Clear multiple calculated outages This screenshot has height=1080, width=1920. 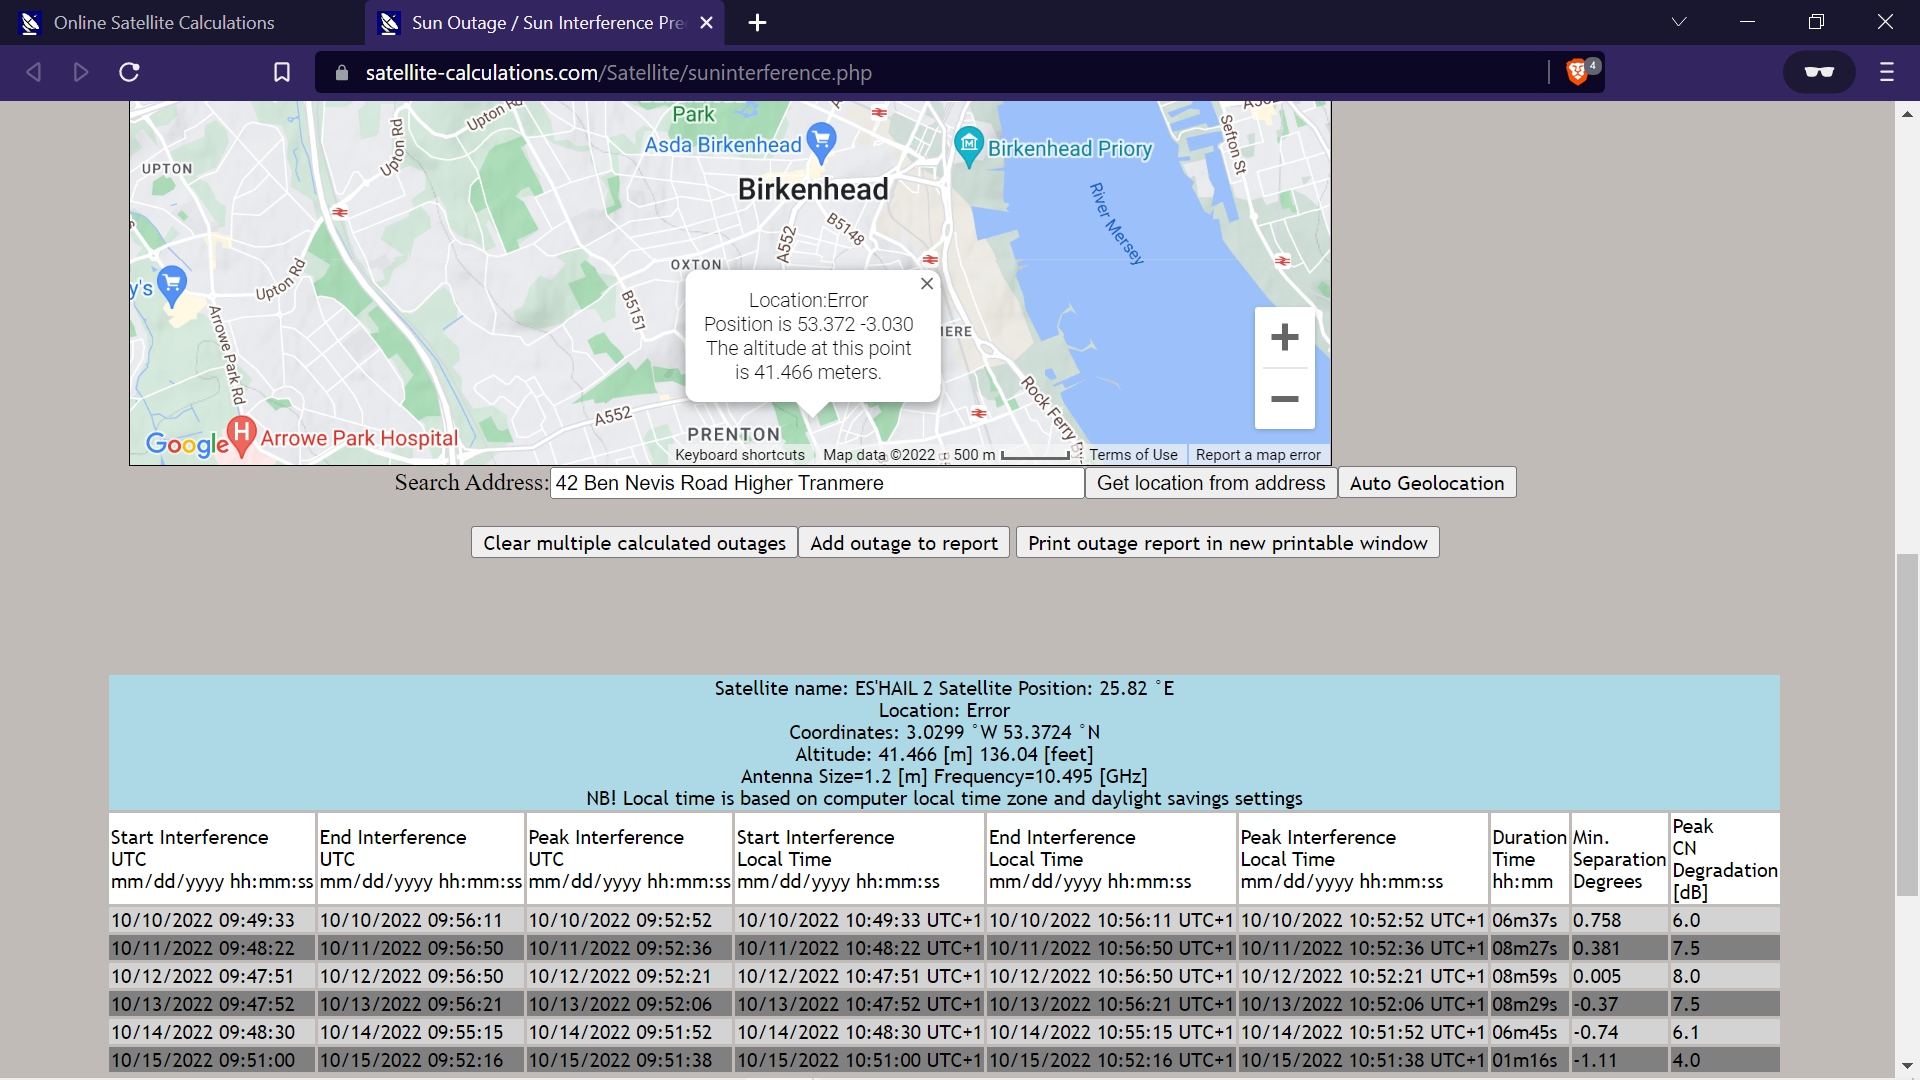point(634,543)
